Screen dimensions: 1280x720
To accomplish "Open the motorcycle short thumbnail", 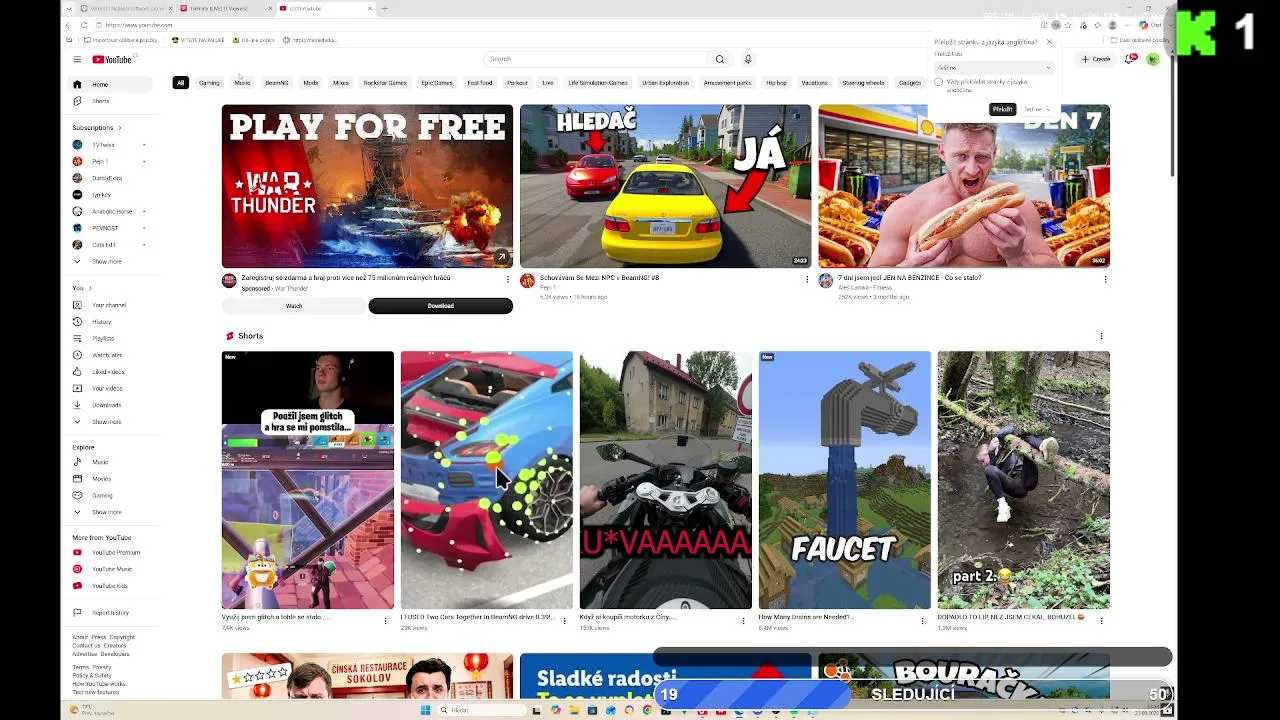I will (666, 480).
